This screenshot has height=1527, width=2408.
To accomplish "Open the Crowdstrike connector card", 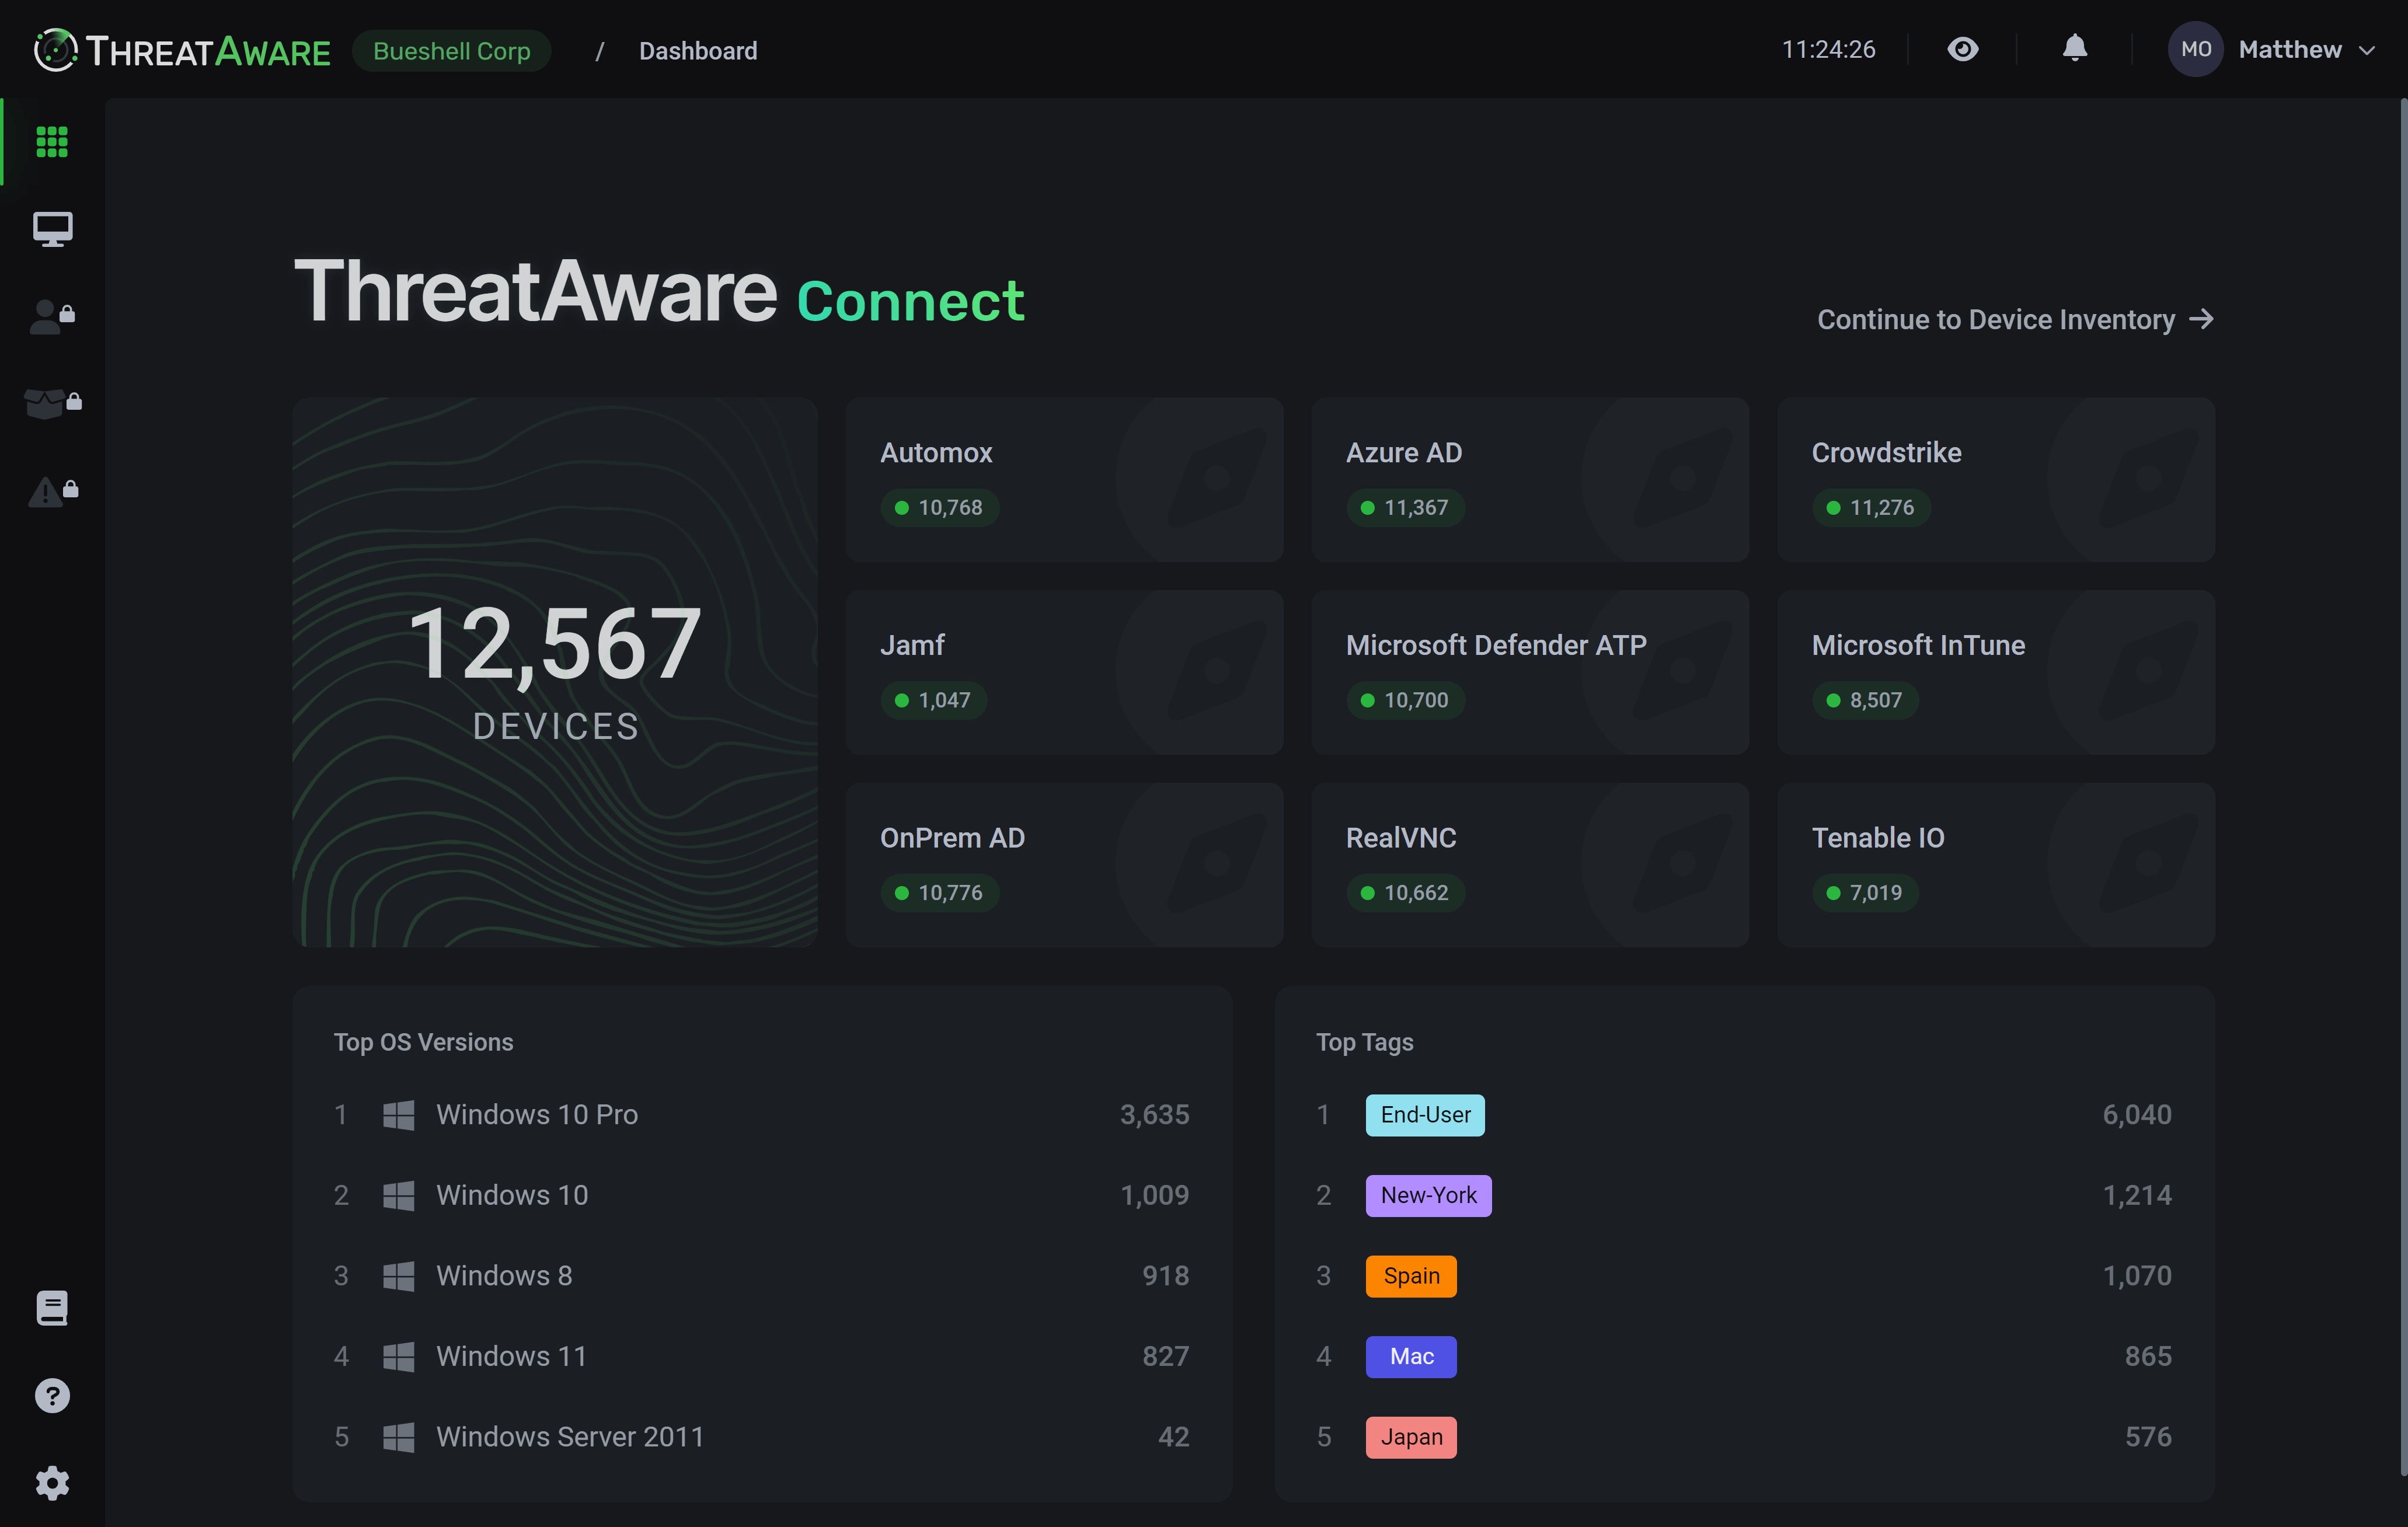I will [x=1996, y=480].
